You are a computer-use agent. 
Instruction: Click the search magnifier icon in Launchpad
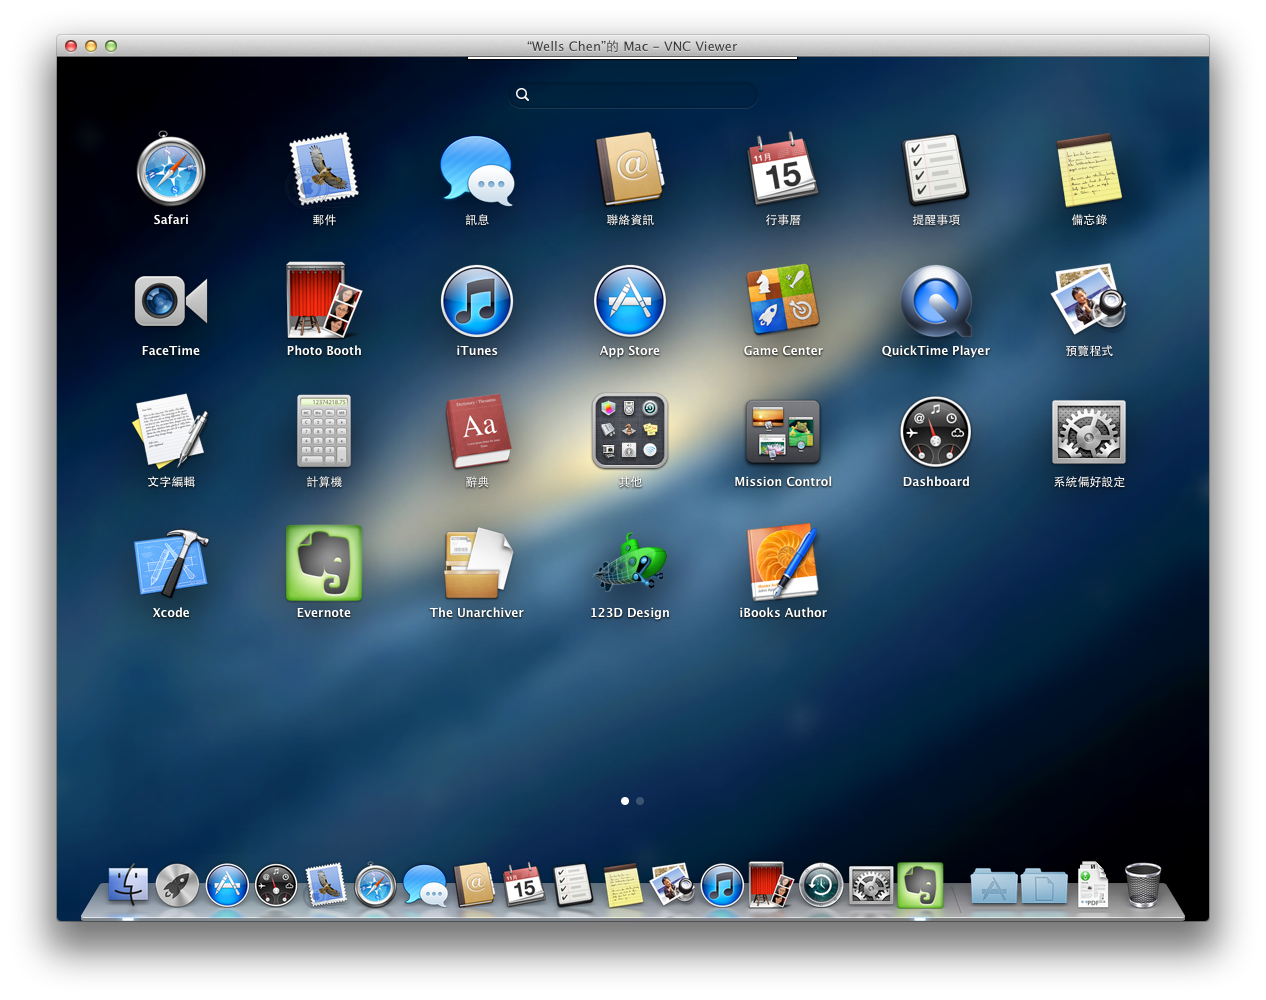pyautogui.click(x=522, y=94)
